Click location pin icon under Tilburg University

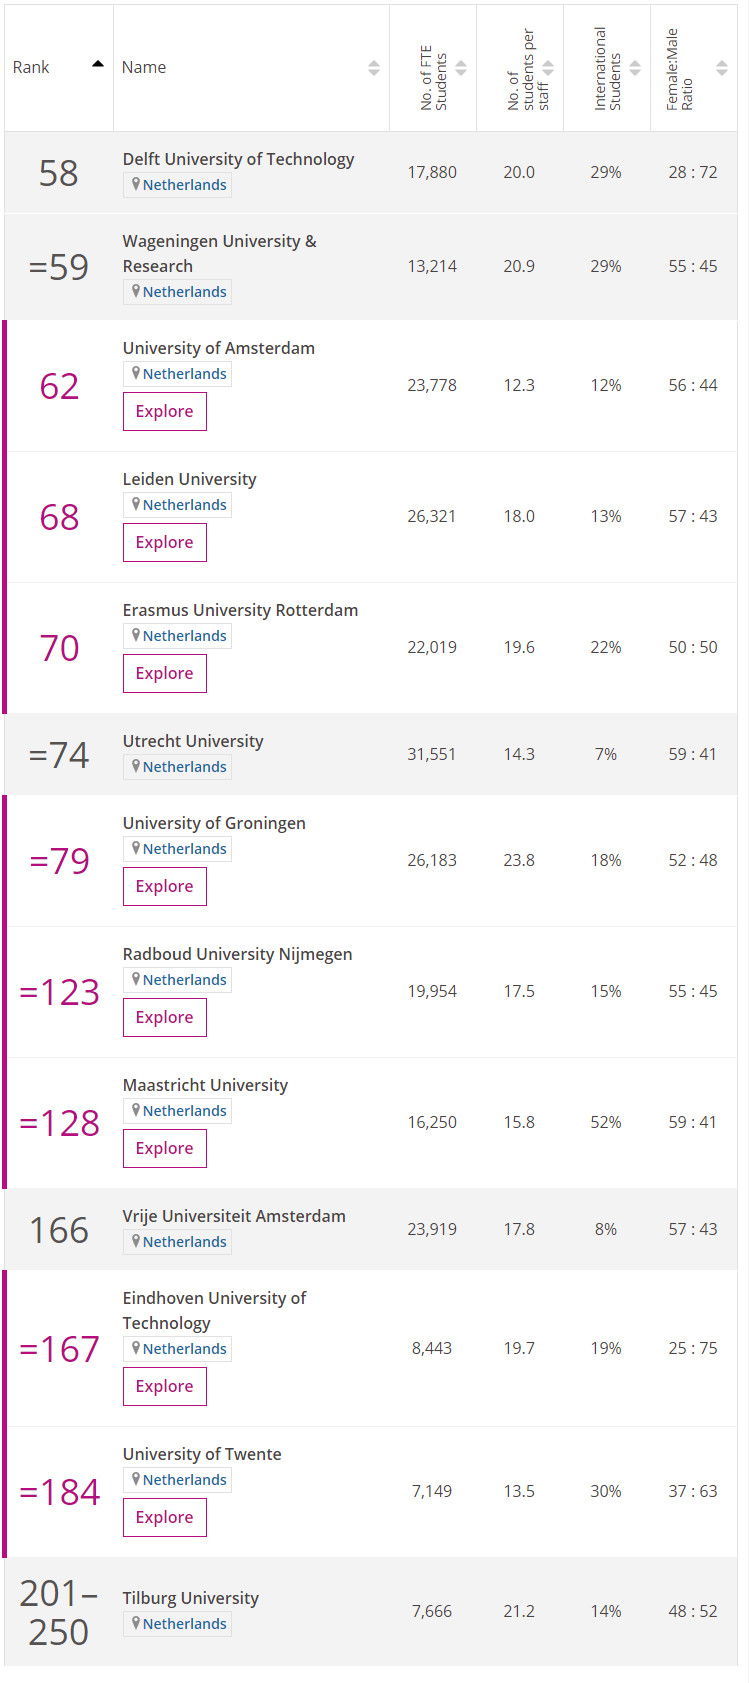(x=136, y=1623)
